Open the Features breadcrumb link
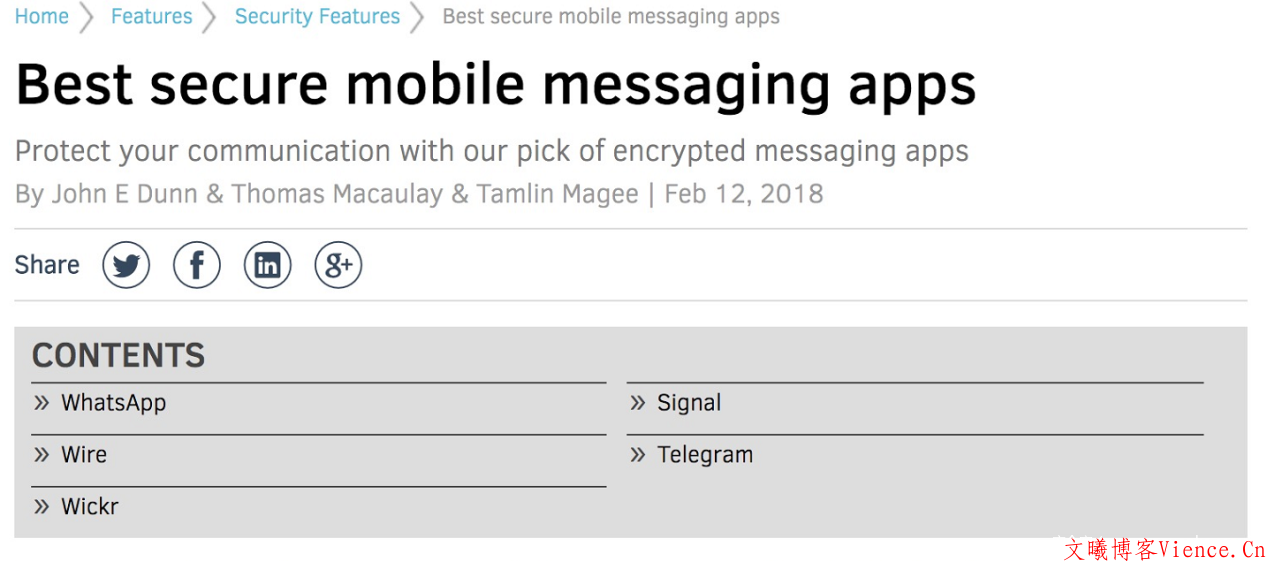 pos(151,17)
